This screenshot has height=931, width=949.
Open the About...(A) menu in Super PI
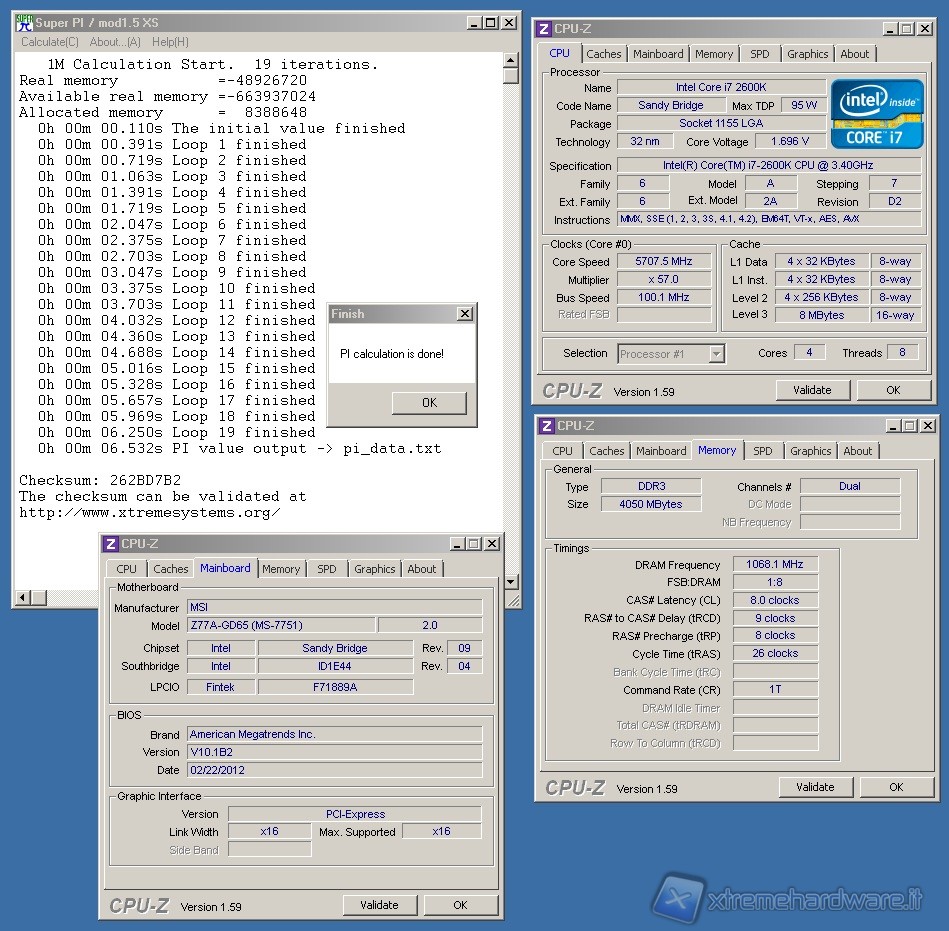click(115, 42)
